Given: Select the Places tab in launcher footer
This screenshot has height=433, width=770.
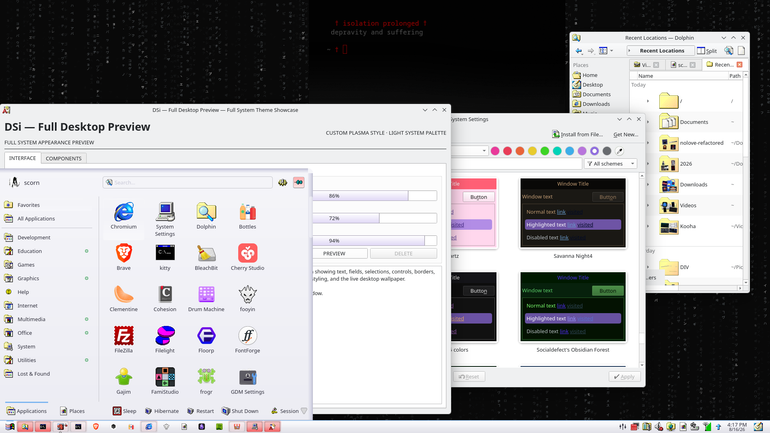Looking at the screenshot, I should click(72, 411).
